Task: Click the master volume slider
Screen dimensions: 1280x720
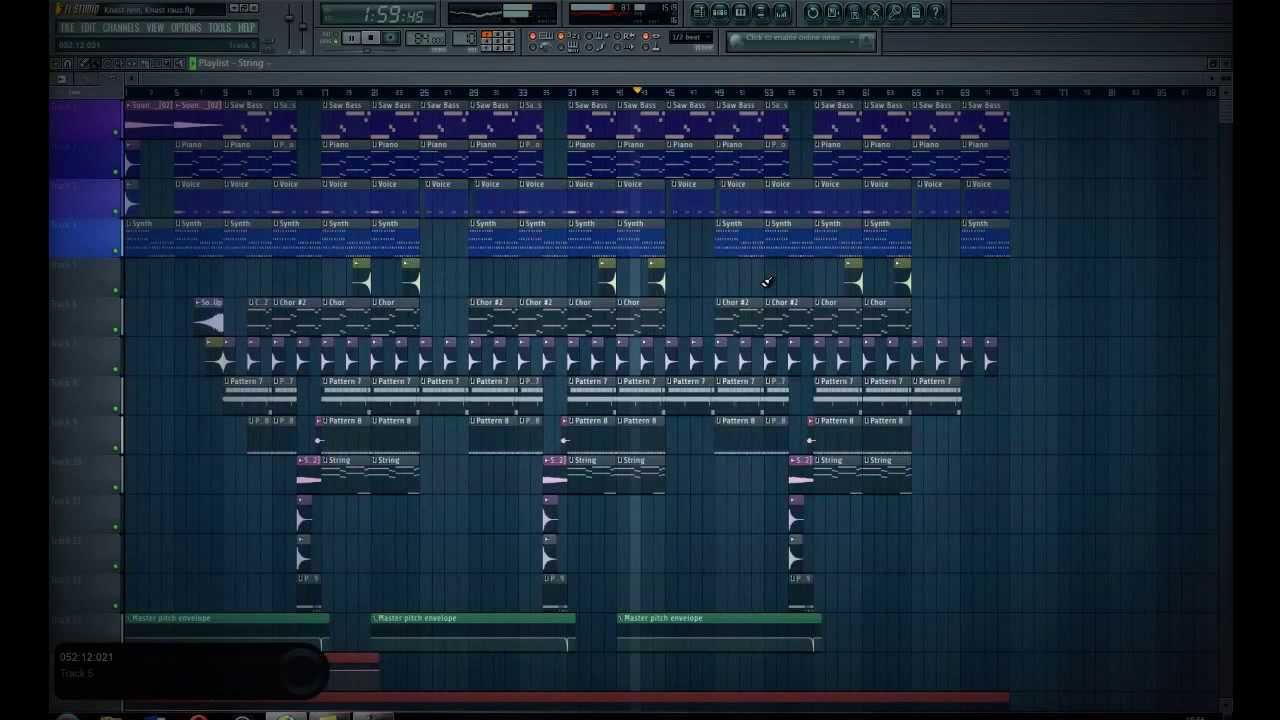Action: pos(291,20)
